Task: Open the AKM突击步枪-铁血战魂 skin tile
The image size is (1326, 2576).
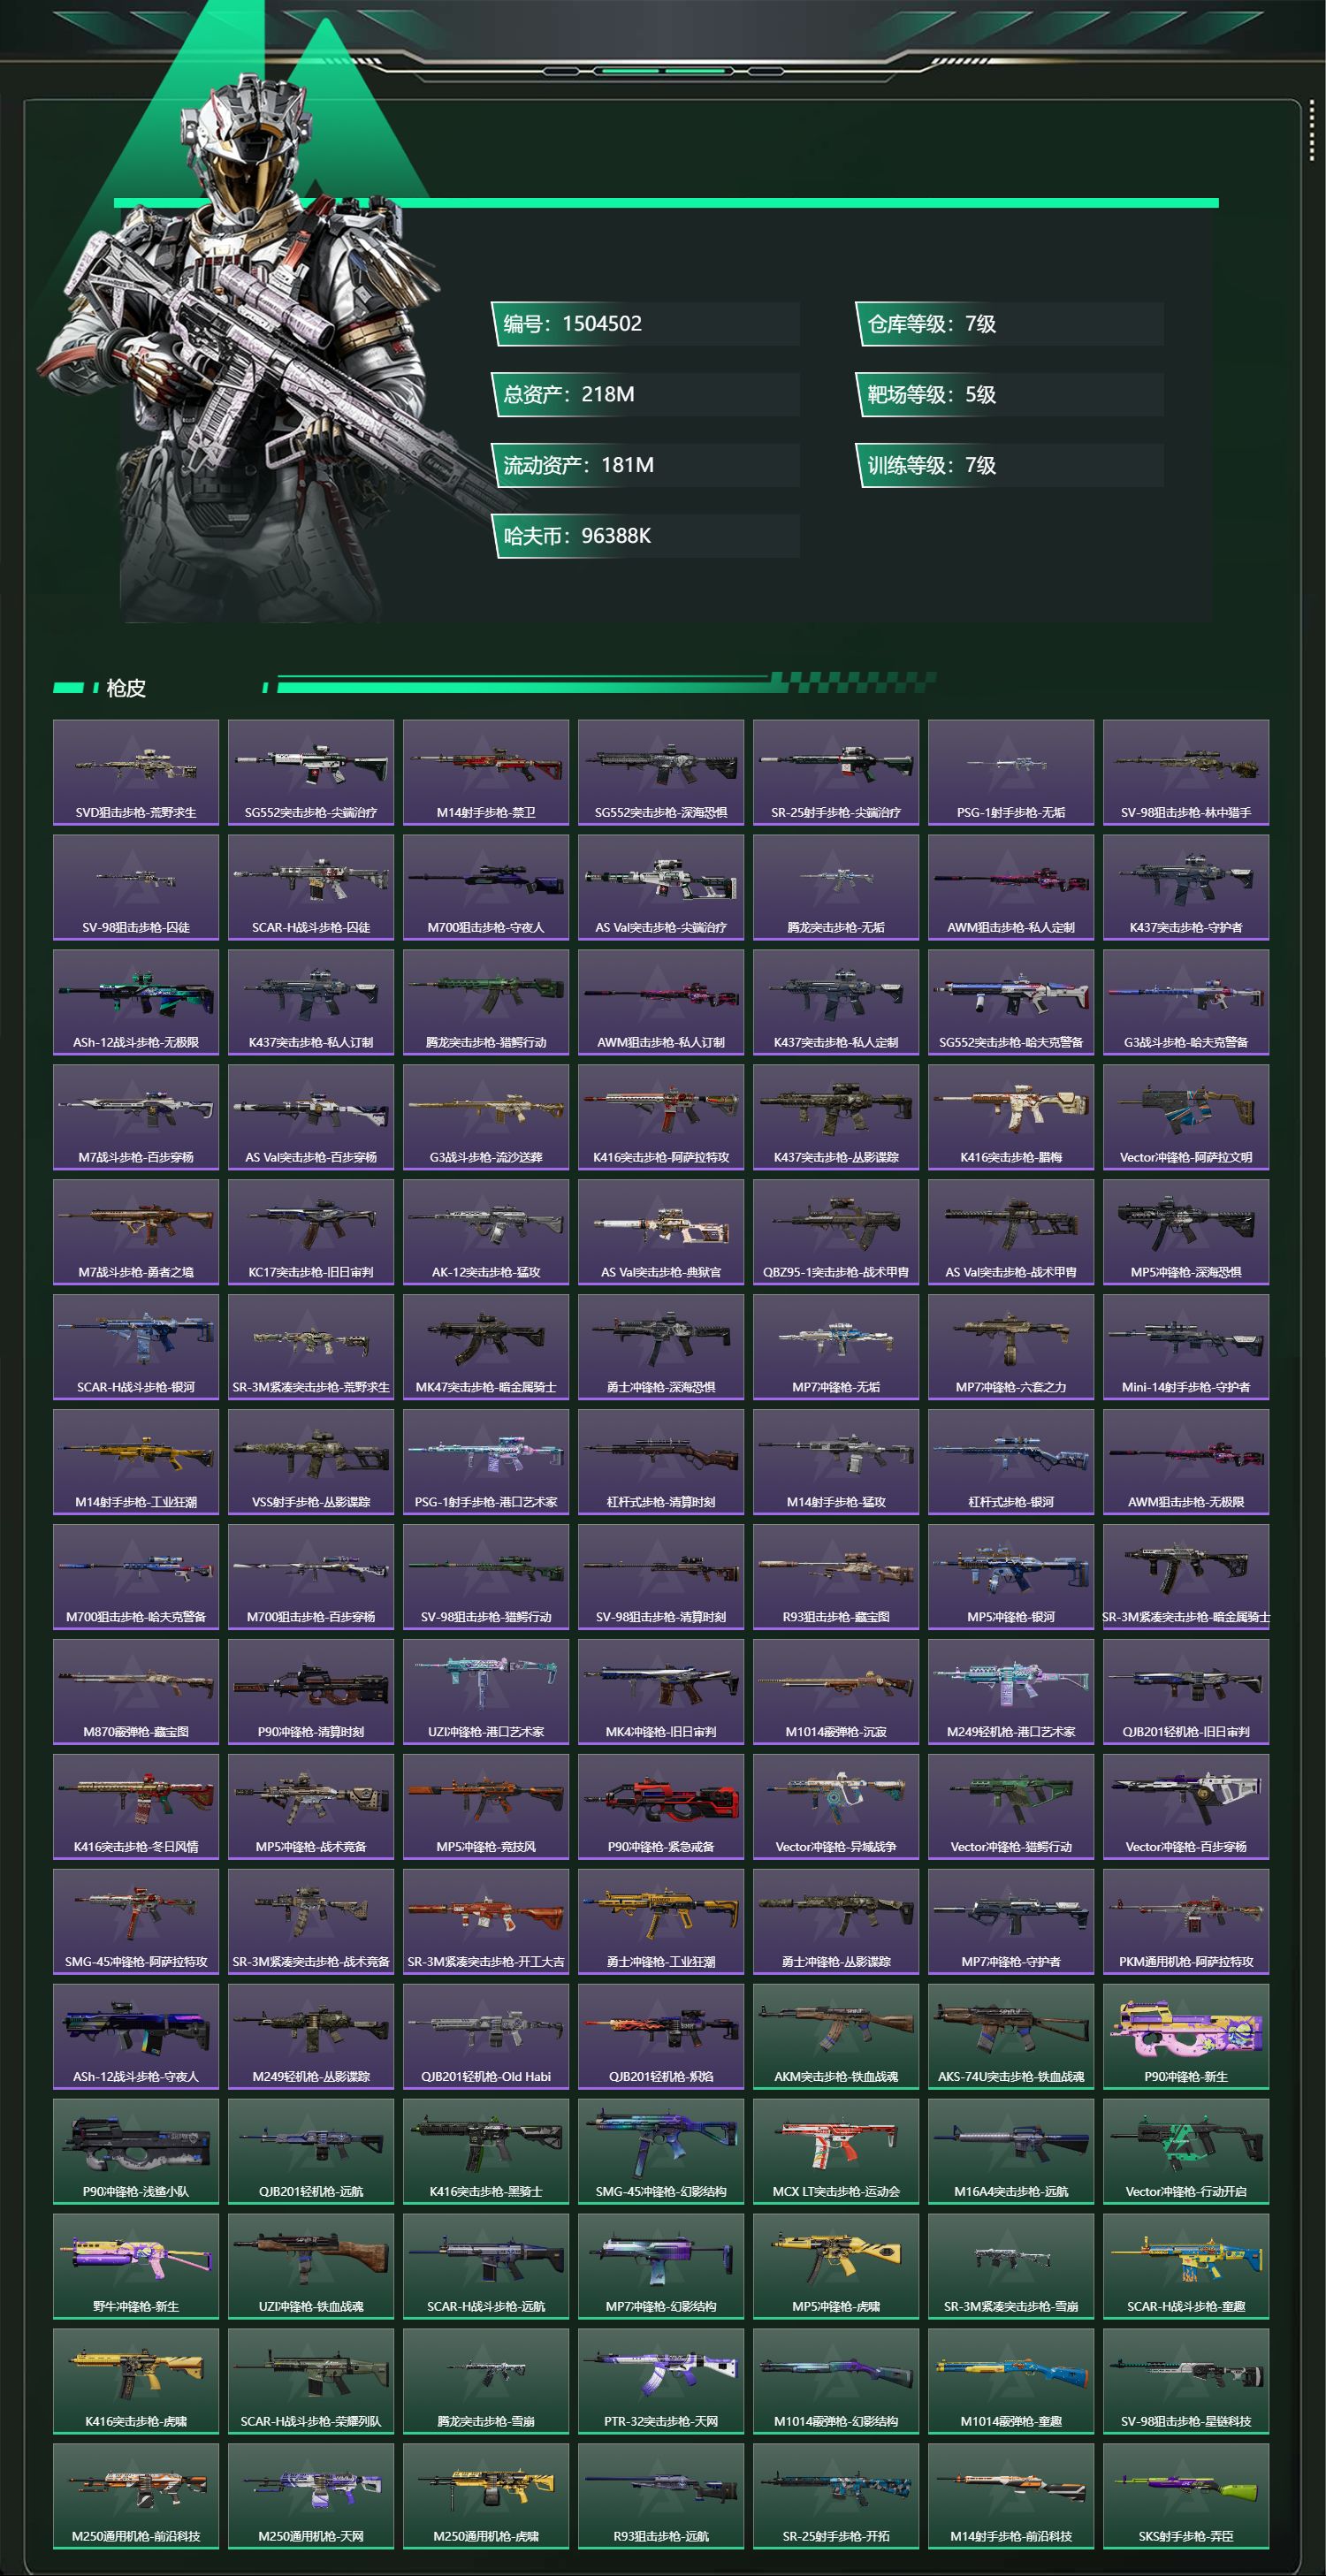Action: [x=836, y=2036]
